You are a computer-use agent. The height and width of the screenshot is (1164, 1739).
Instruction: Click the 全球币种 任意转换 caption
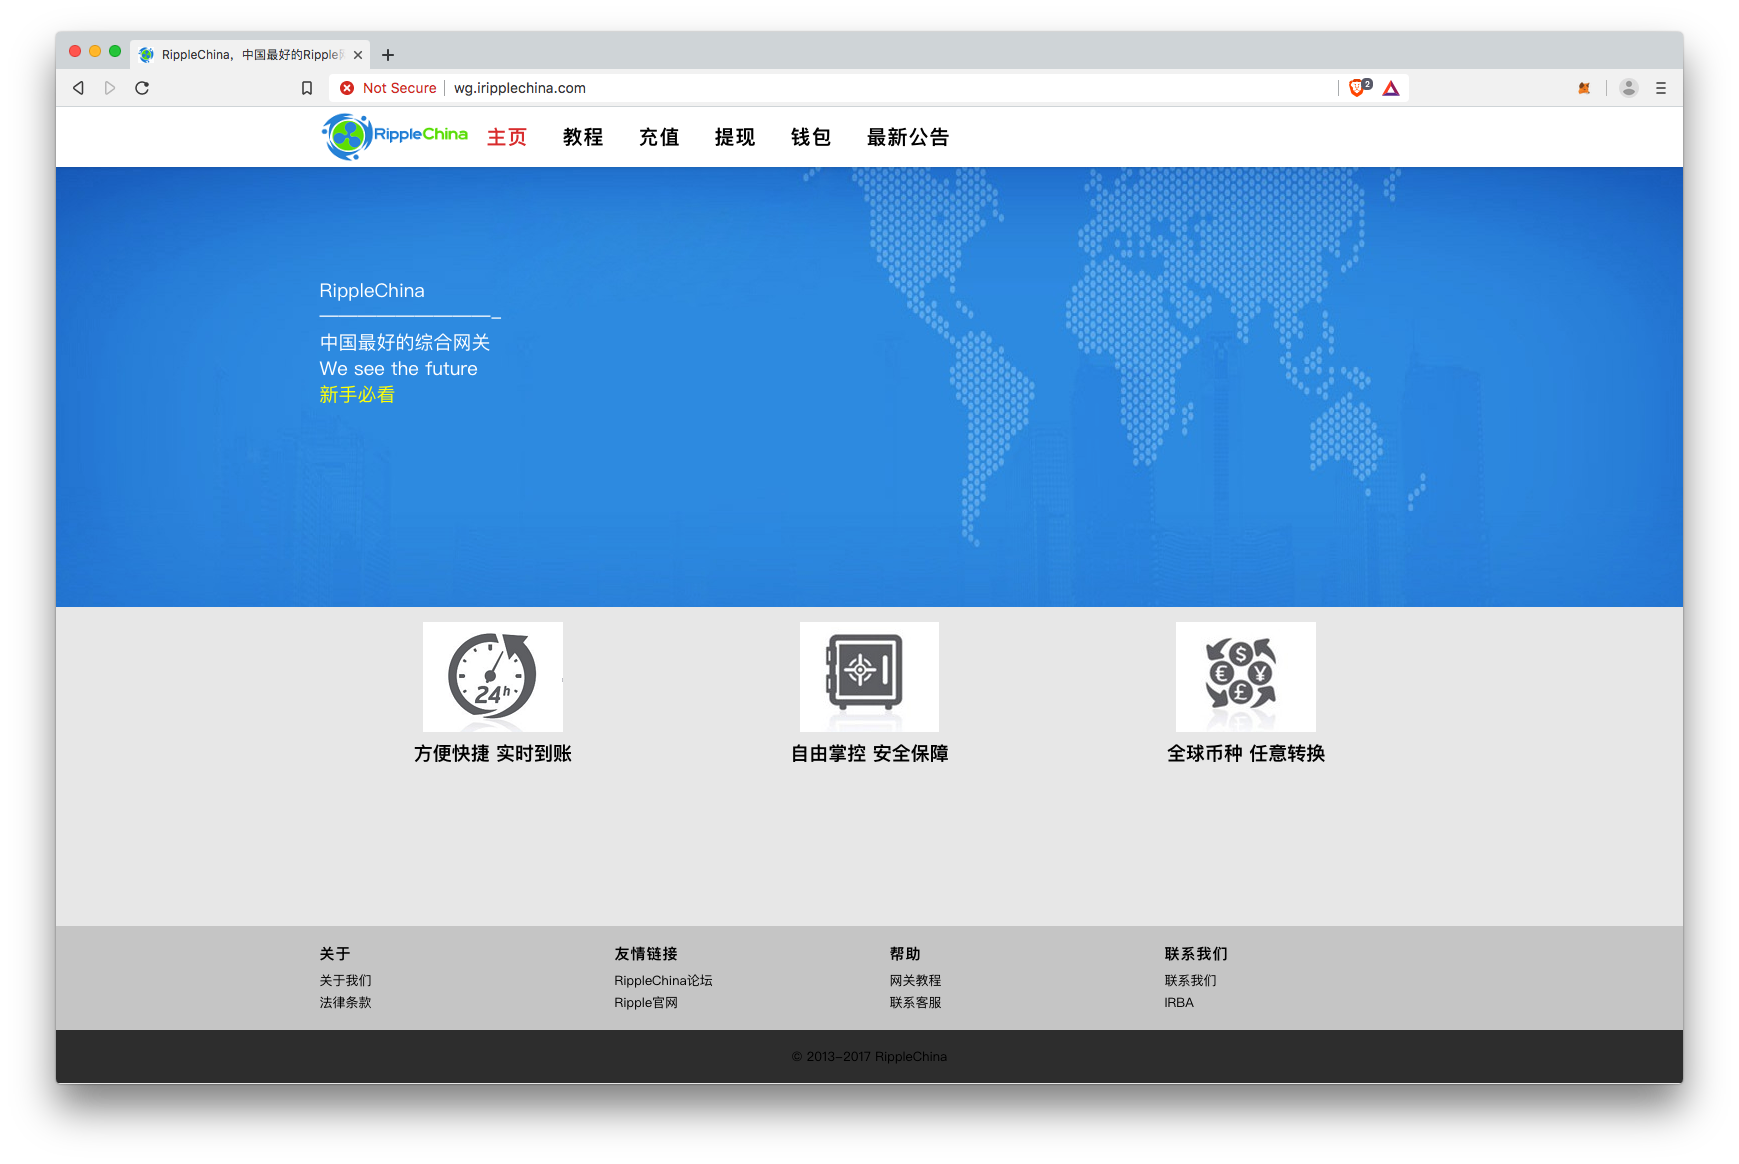coord(1246,753)
